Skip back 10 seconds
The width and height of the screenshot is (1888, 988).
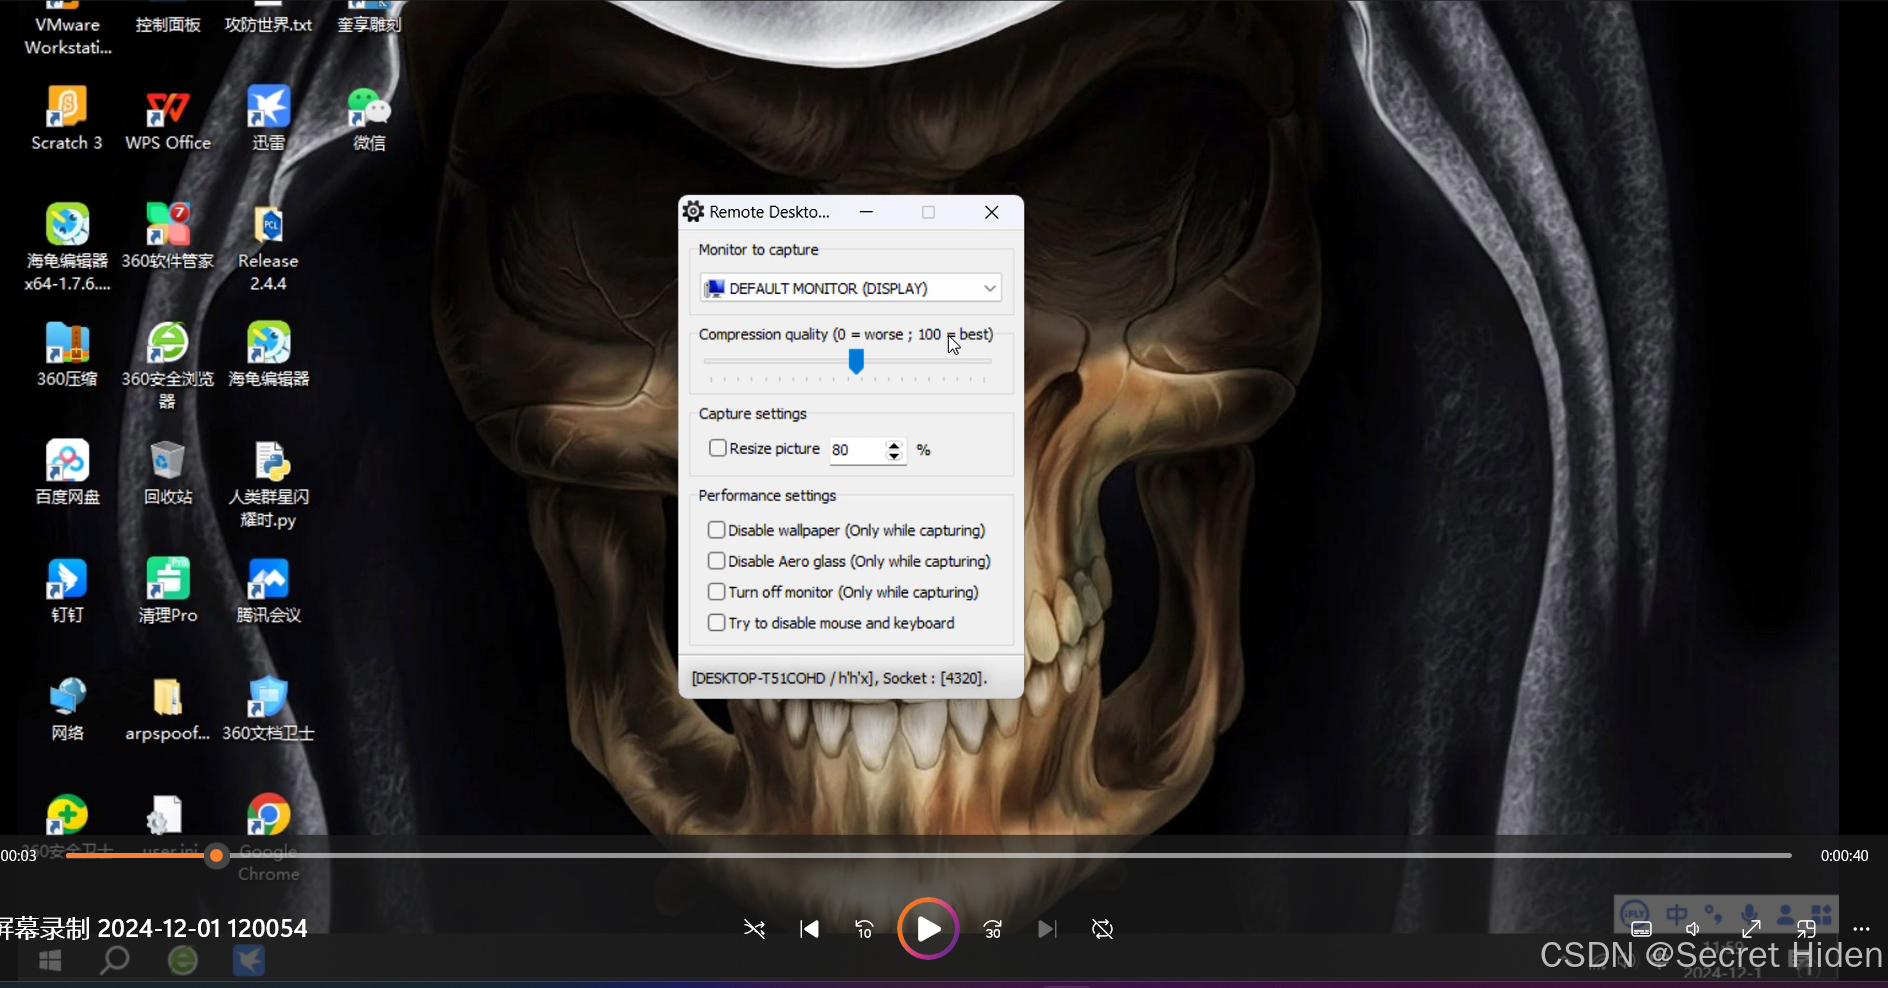point(865,929)
